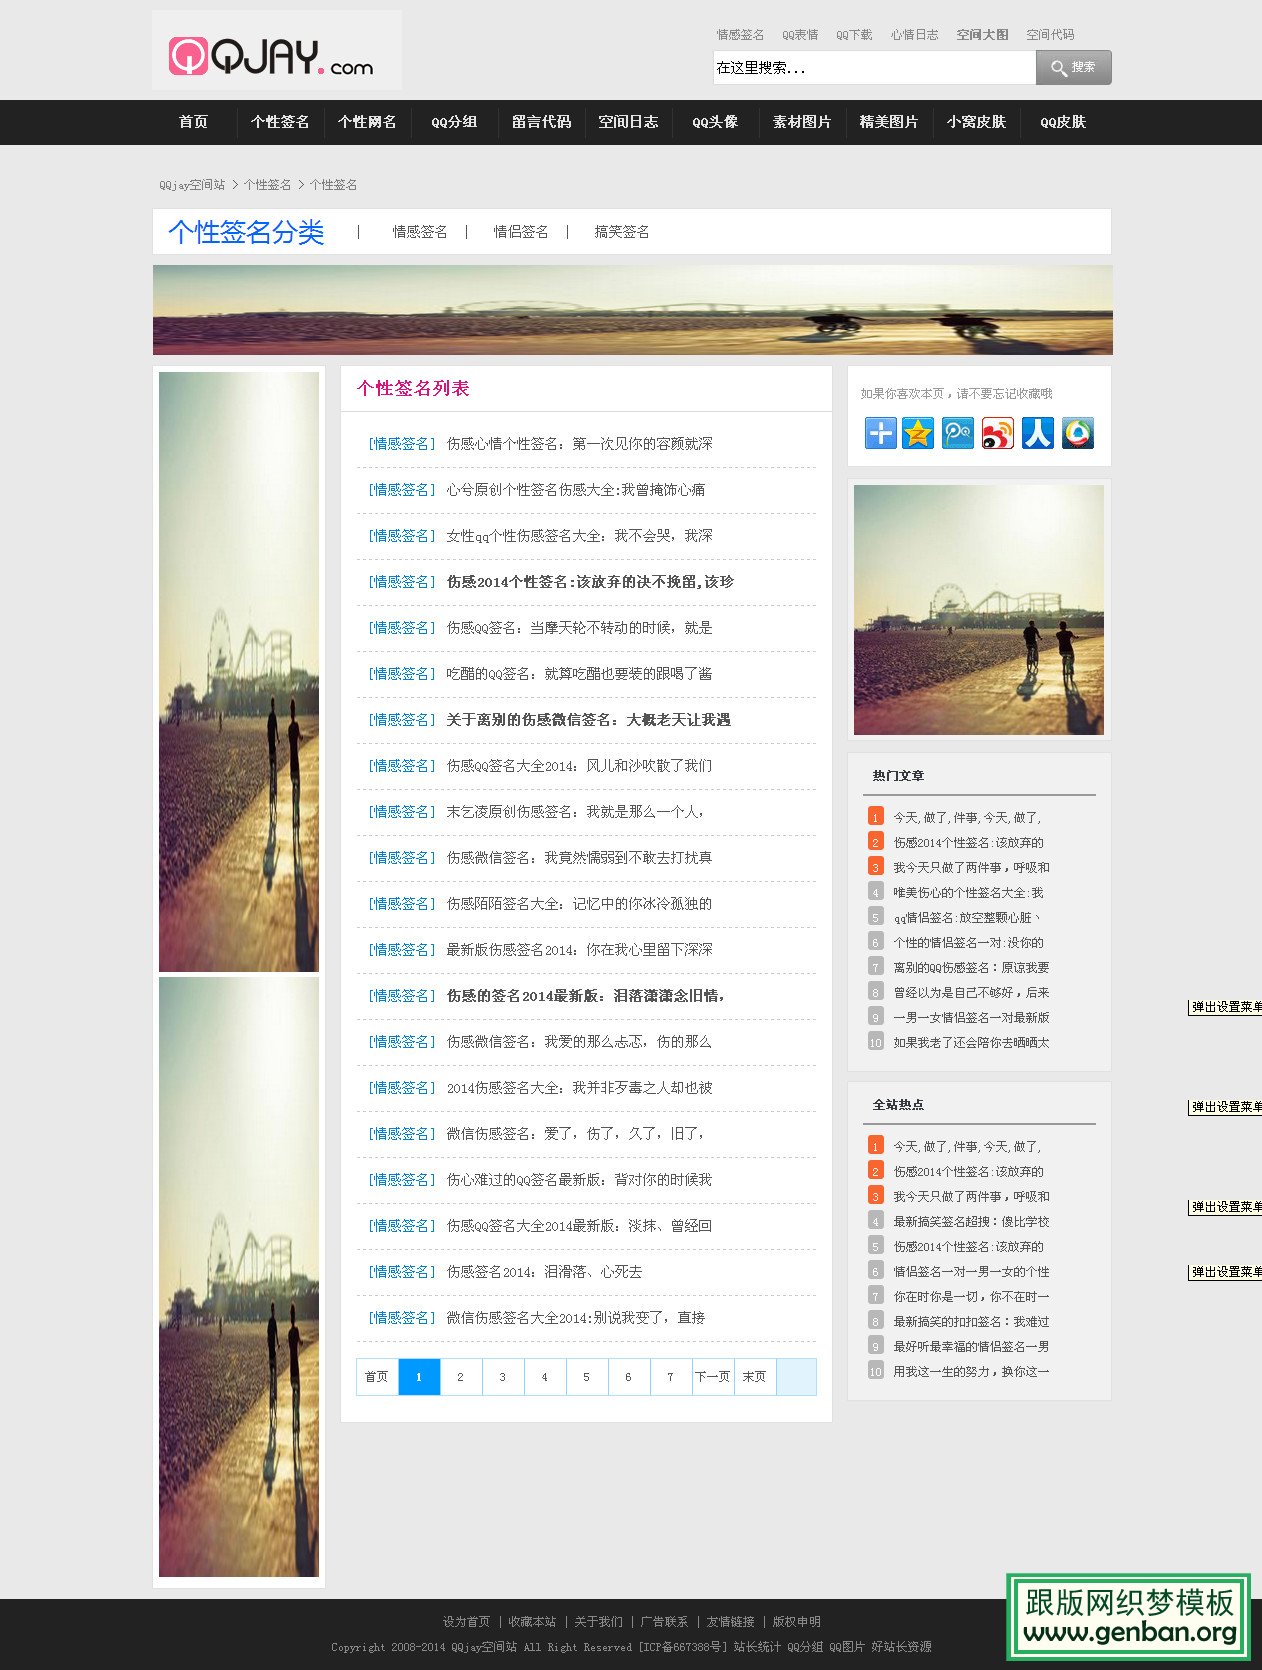Open 全站热点 item 用我这一生的努力
This screenshot has height=1670, width=1262.
click(x=971, y=1372)
